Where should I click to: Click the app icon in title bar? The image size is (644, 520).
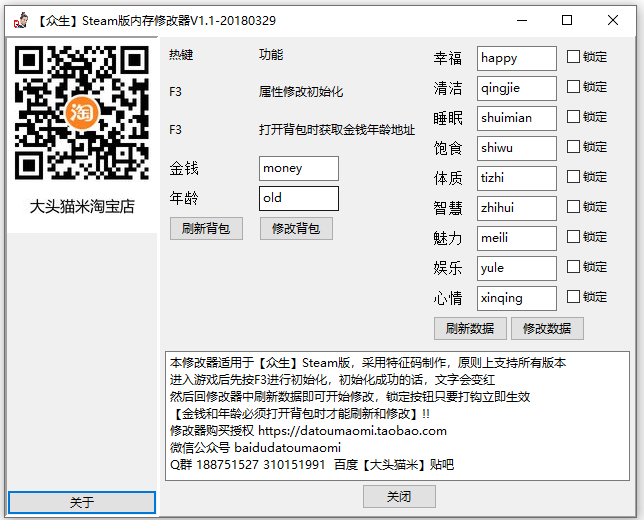point(21,20)
